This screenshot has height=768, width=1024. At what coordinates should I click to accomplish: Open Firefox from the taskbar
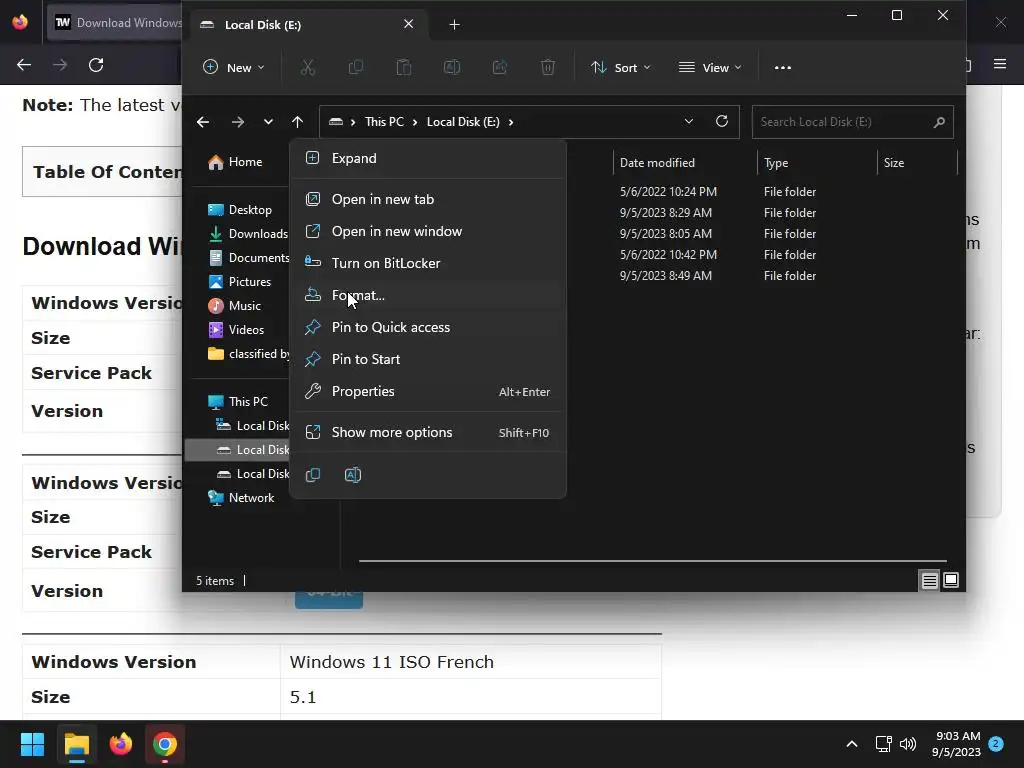tap(121, 744)
